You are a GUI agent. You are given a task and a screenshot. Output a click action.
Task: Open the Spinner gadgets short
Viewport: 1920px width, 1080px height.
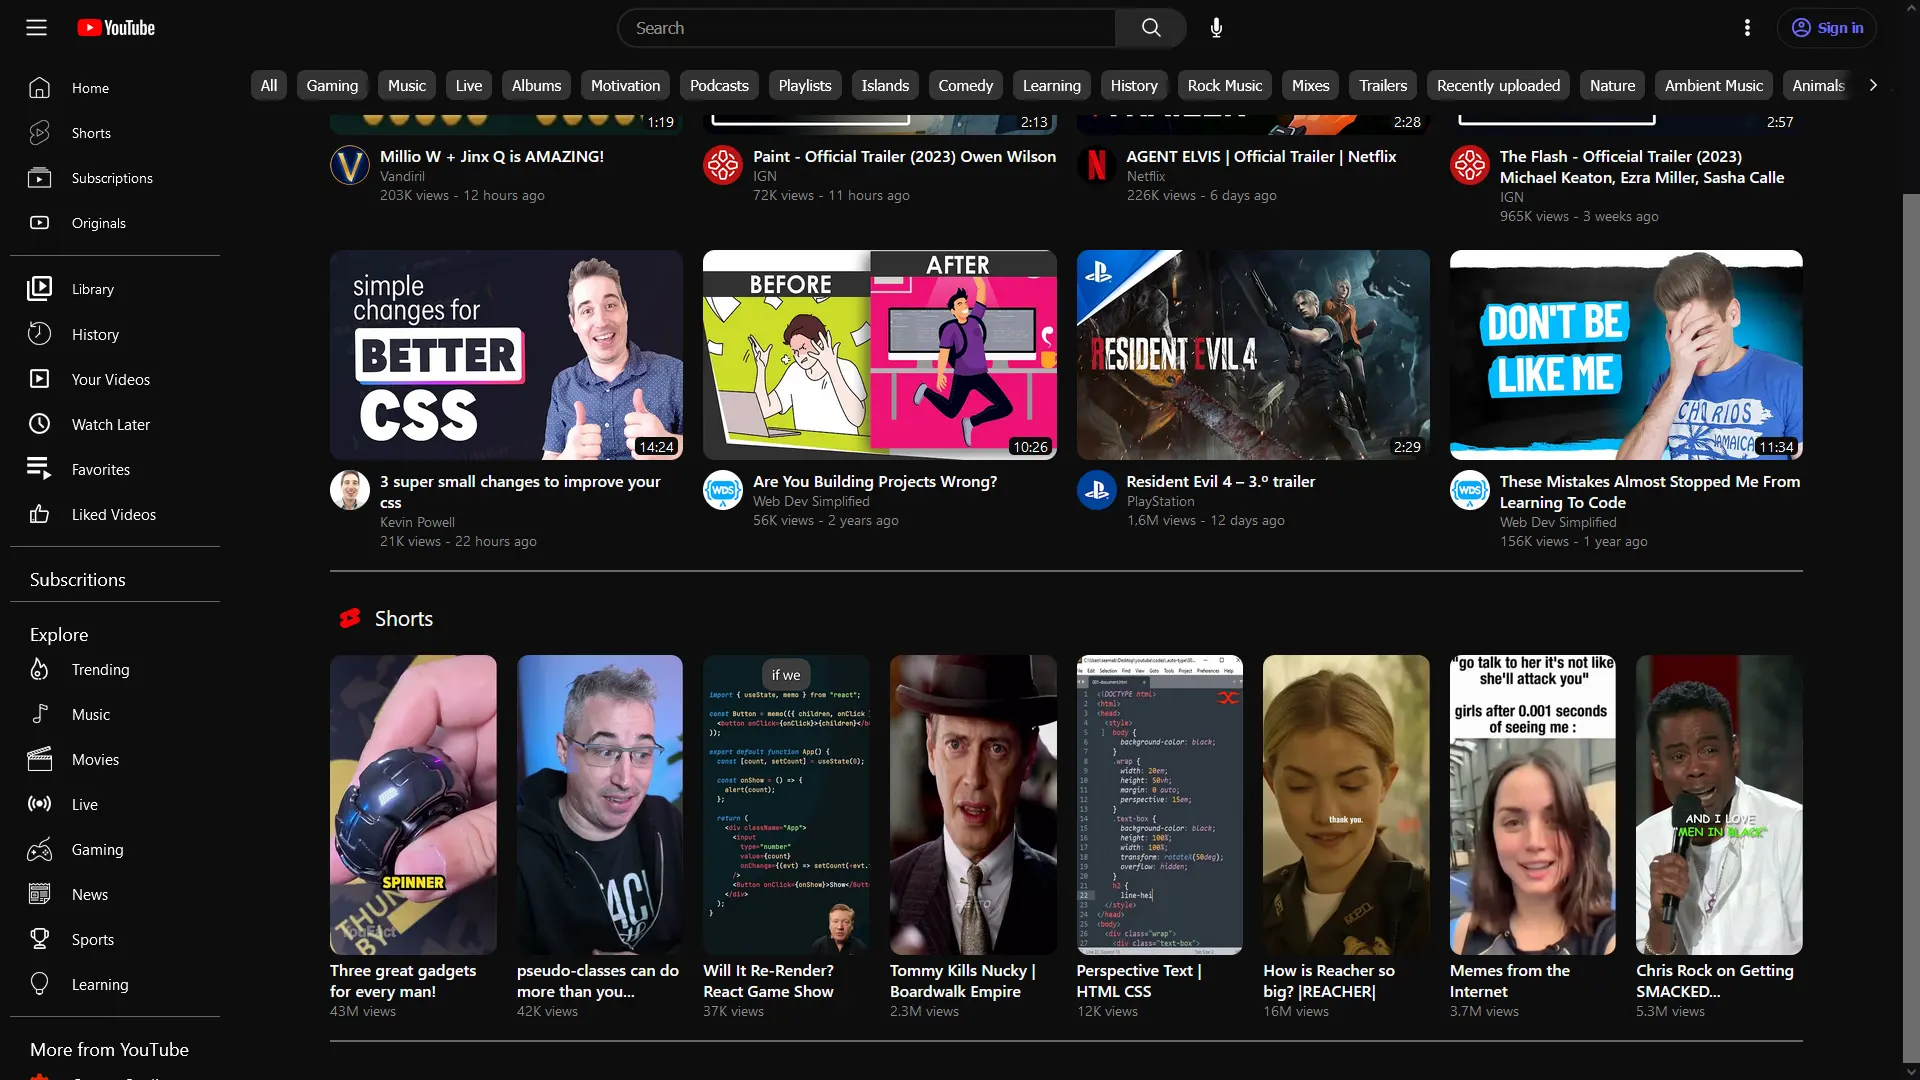pos(413,805)
